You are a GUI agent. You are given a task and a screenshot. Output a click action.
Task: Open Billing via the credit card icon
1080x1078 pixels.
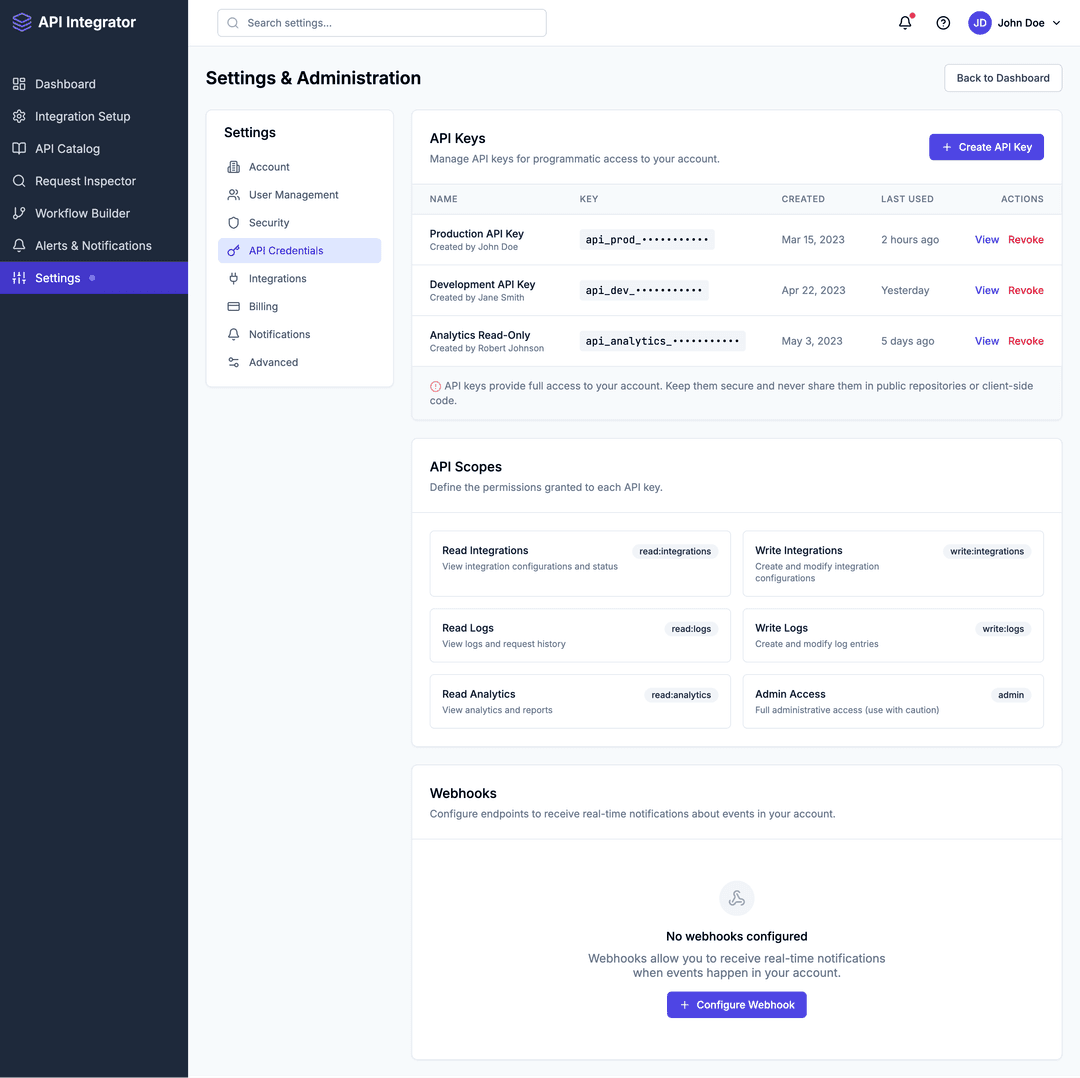point(234,306)
